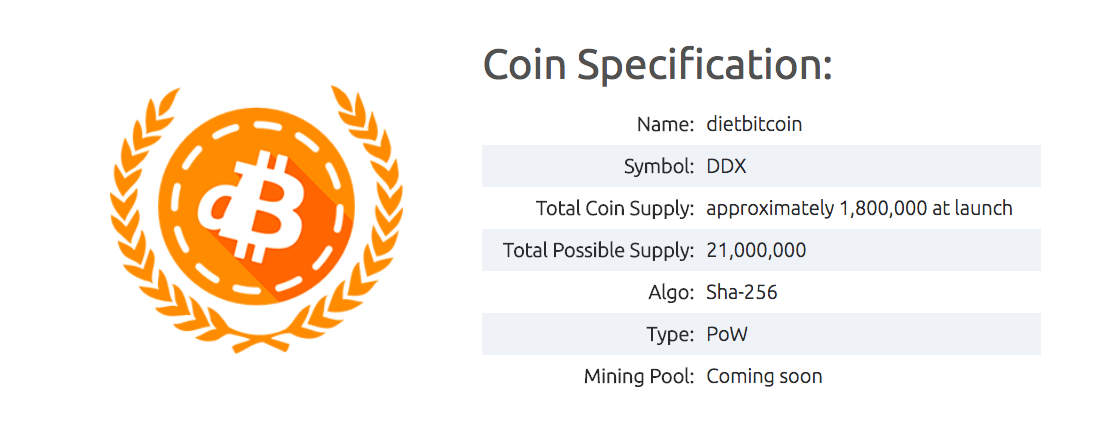Select the Total Coin Supply label
This screenshot has height=421, width=1110.
point(614,209)
